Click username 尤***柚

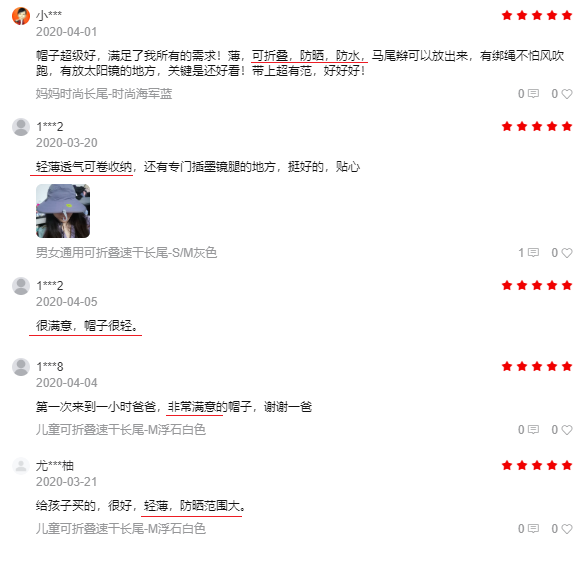point(55,466)
